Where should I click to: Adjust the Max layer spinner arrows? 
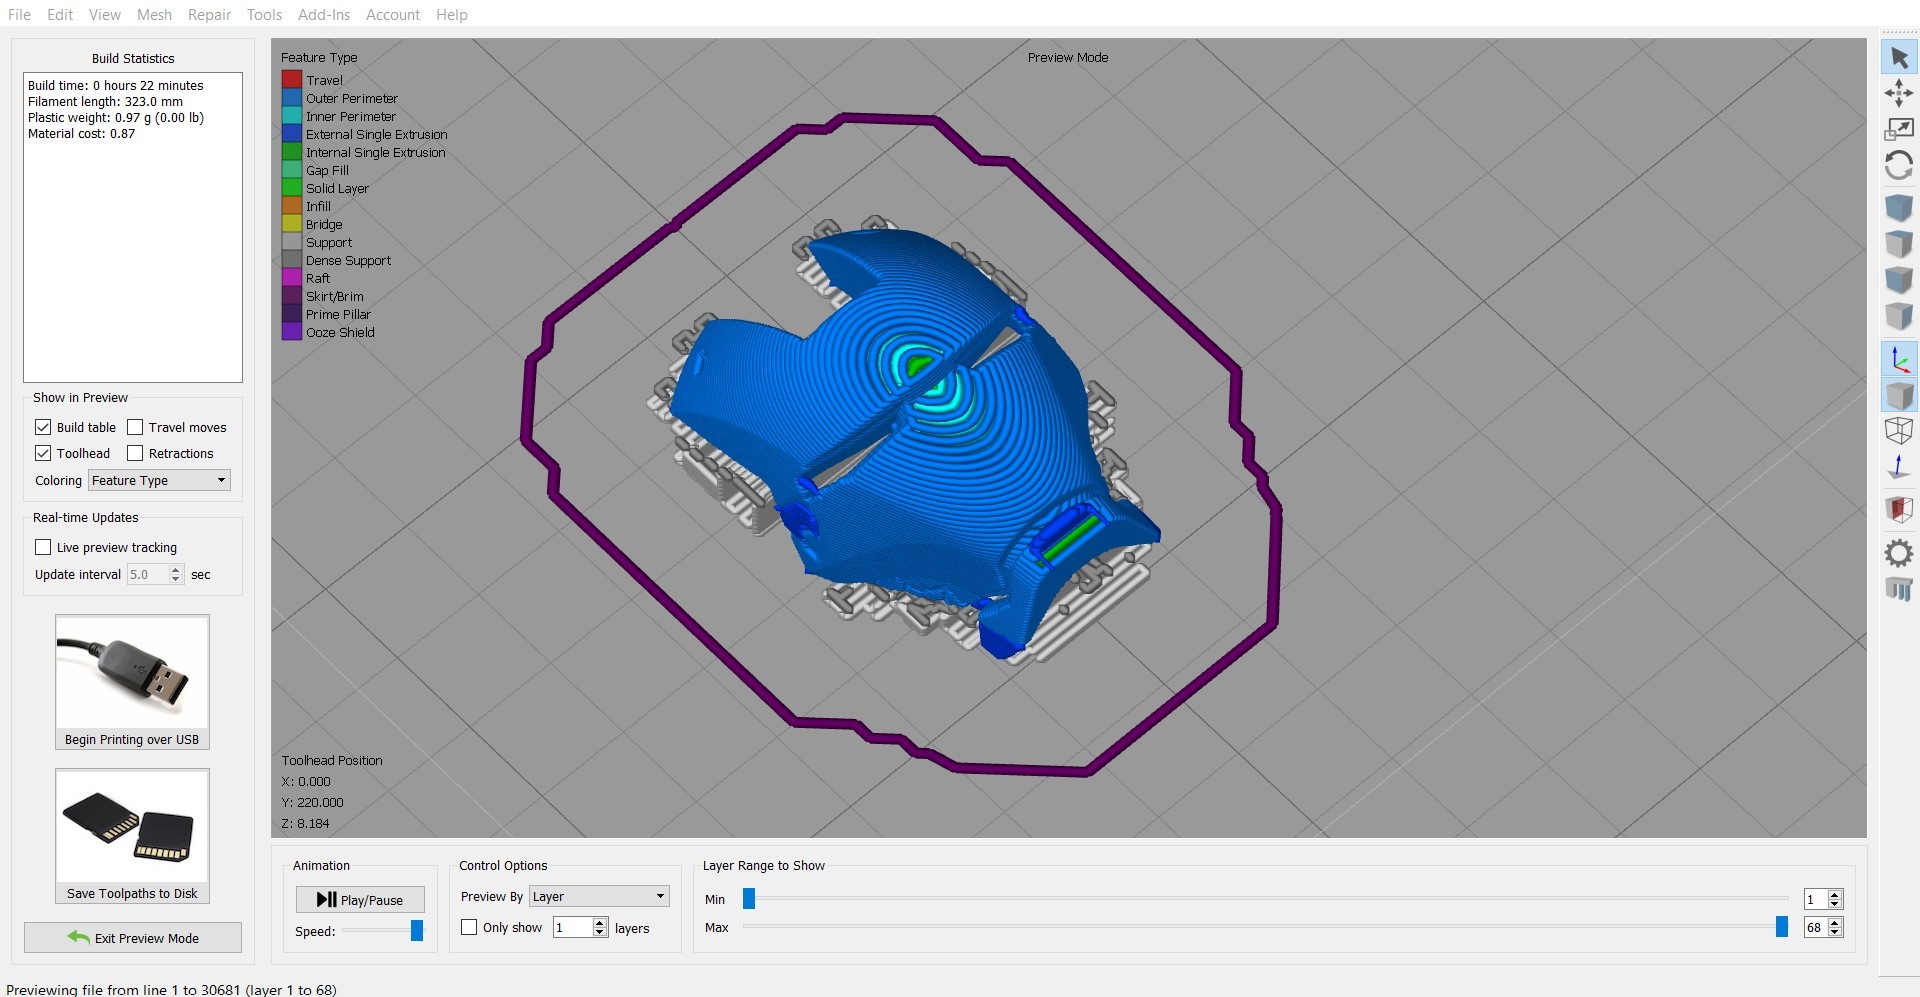click(x=1835, y=927)
